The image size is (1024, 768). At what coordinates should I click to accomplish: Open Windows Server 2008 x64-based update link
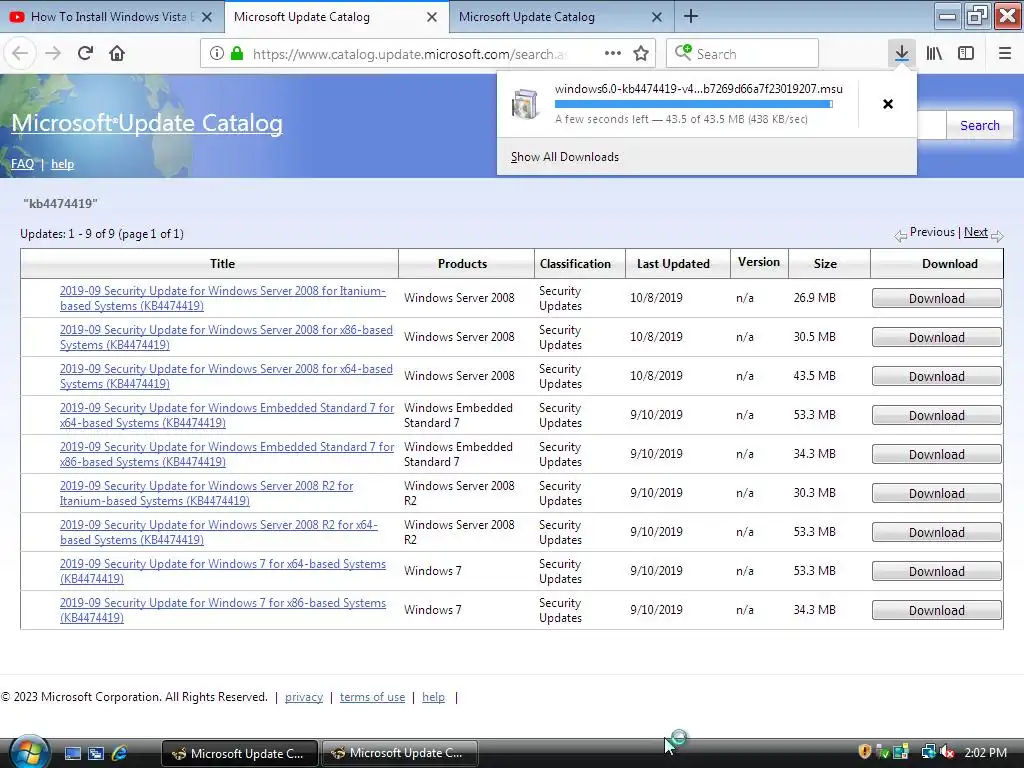226,376
